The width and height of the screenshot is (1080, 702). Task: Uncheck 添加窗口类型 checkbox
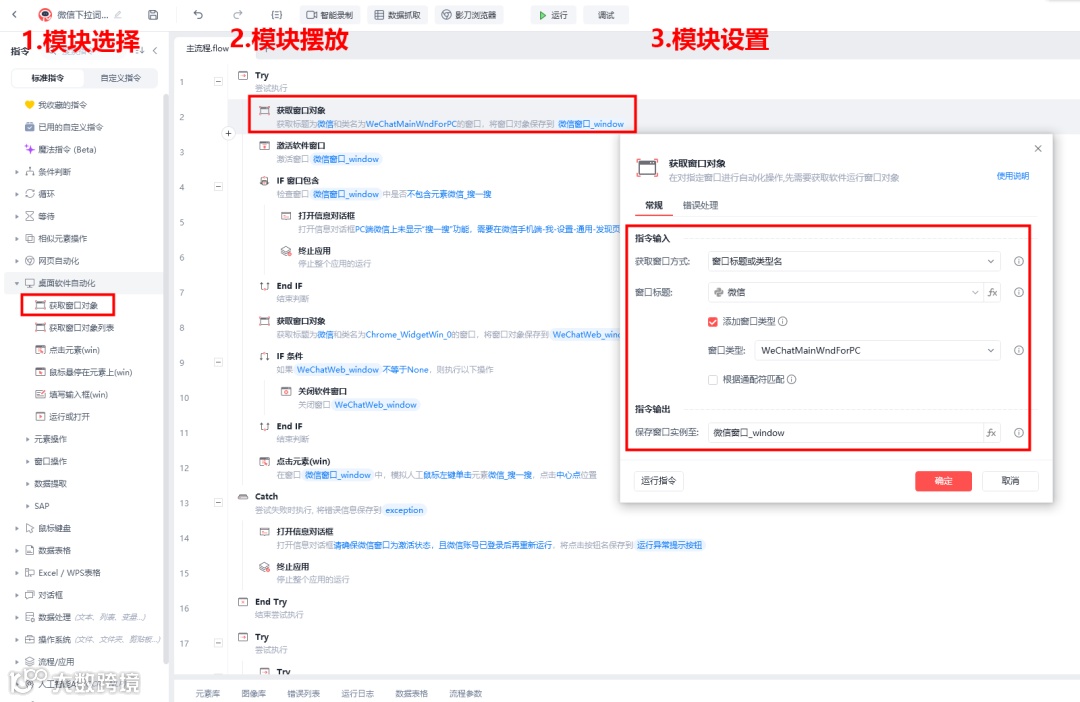[x=713, y=321]
